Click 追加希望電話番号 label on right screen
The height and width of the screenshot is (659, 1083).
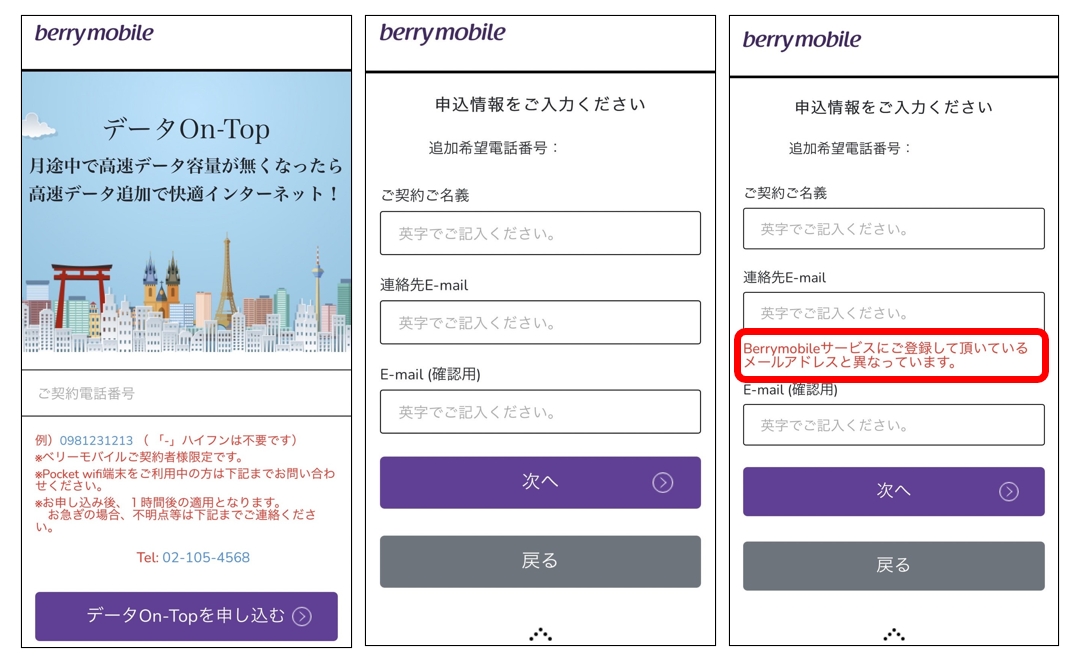tap(850, 149)
